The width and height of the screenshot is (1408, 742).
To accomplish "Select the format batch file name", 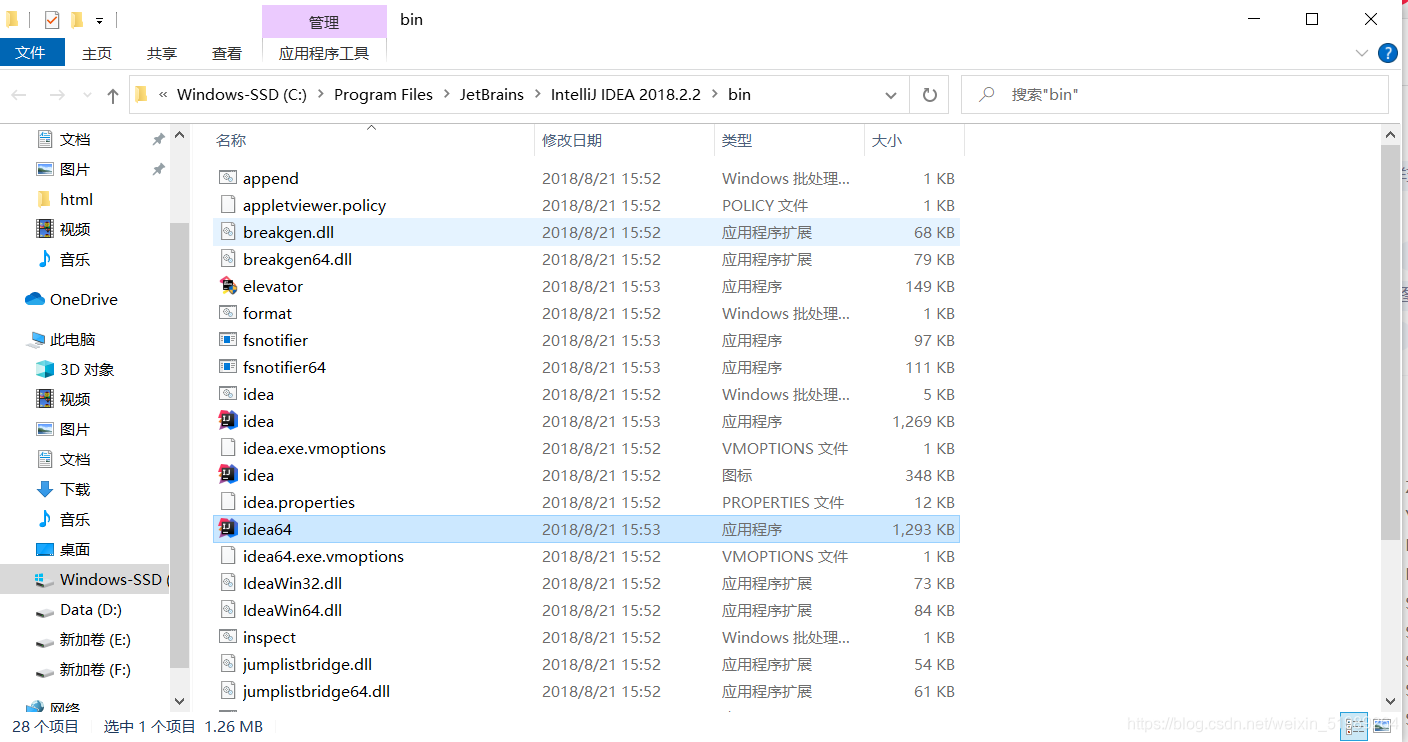I will 267,313.
